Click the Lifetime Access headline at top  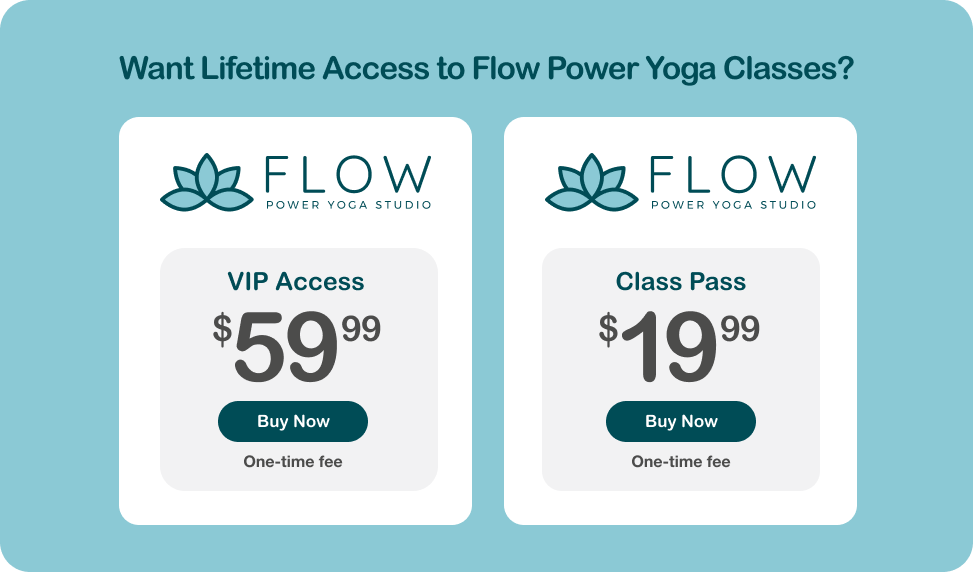click(486, 69)
